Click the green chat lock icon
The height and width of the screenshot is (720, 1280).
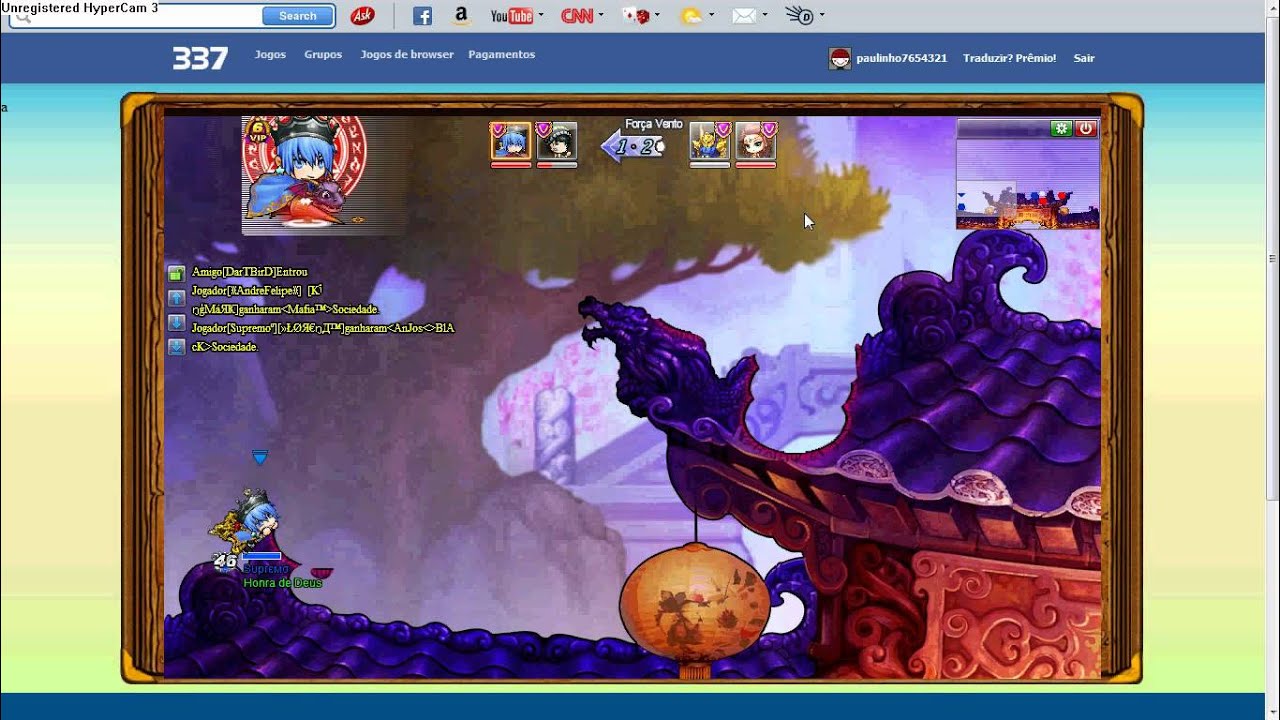(x=176, y=273)
